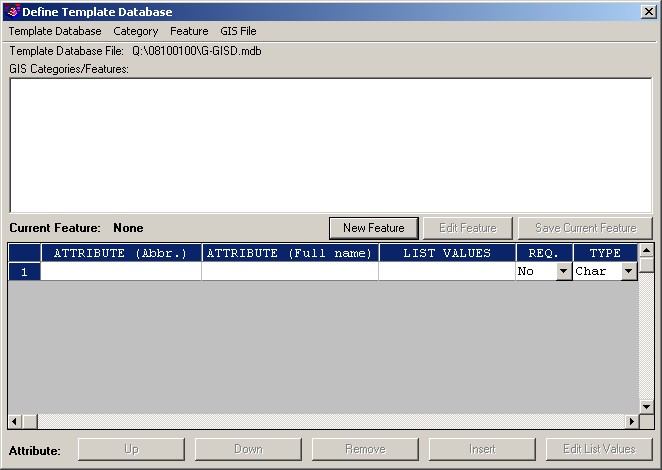Click the REQ. column header
Image resolution: width=662 pixels, height=470 pixels.
544,253
